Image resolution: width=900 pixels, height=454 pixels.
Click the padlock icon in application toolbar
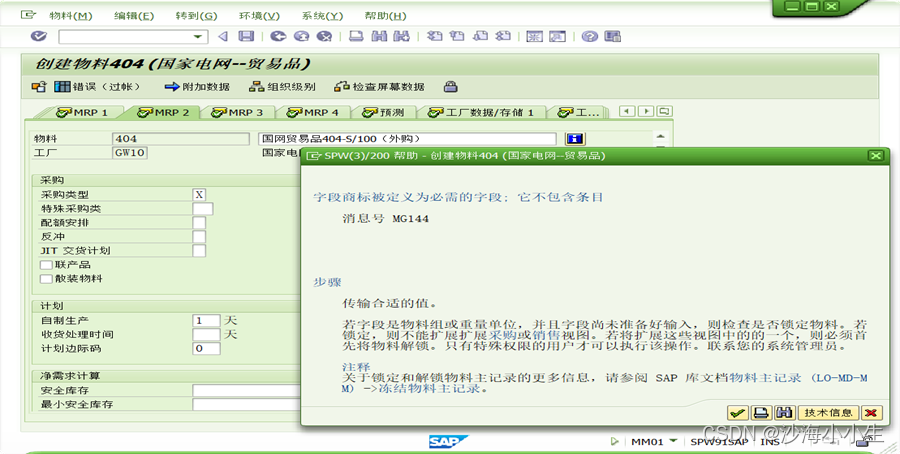click(x=451, y=87)
